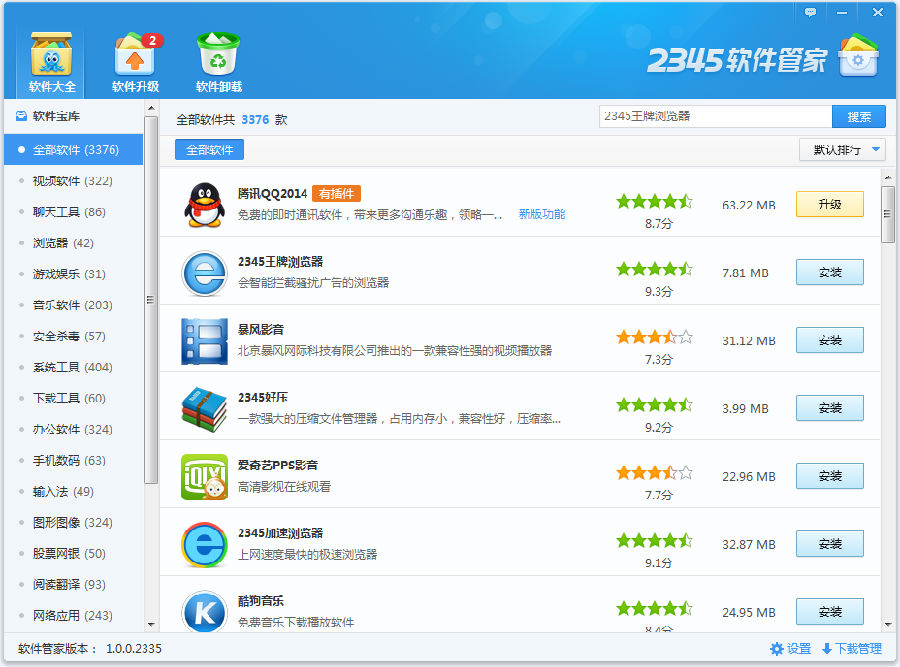The height and width of the screenshot is (667, 900).
Task: Select 视频软件 (322) category
Action: [x=73, y=181]
